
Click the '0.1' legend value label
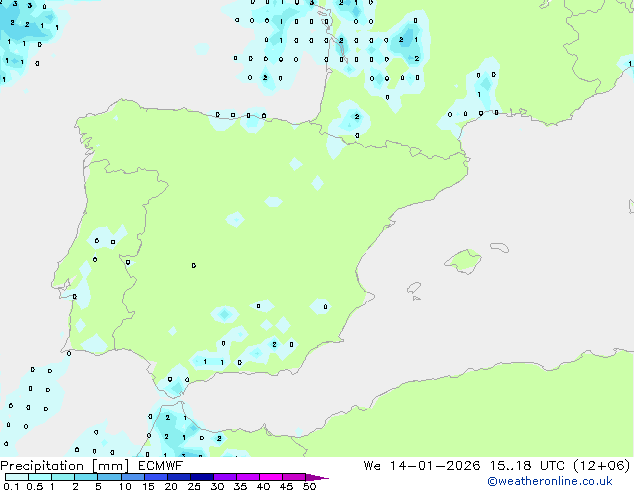click(x=11, y=486)
